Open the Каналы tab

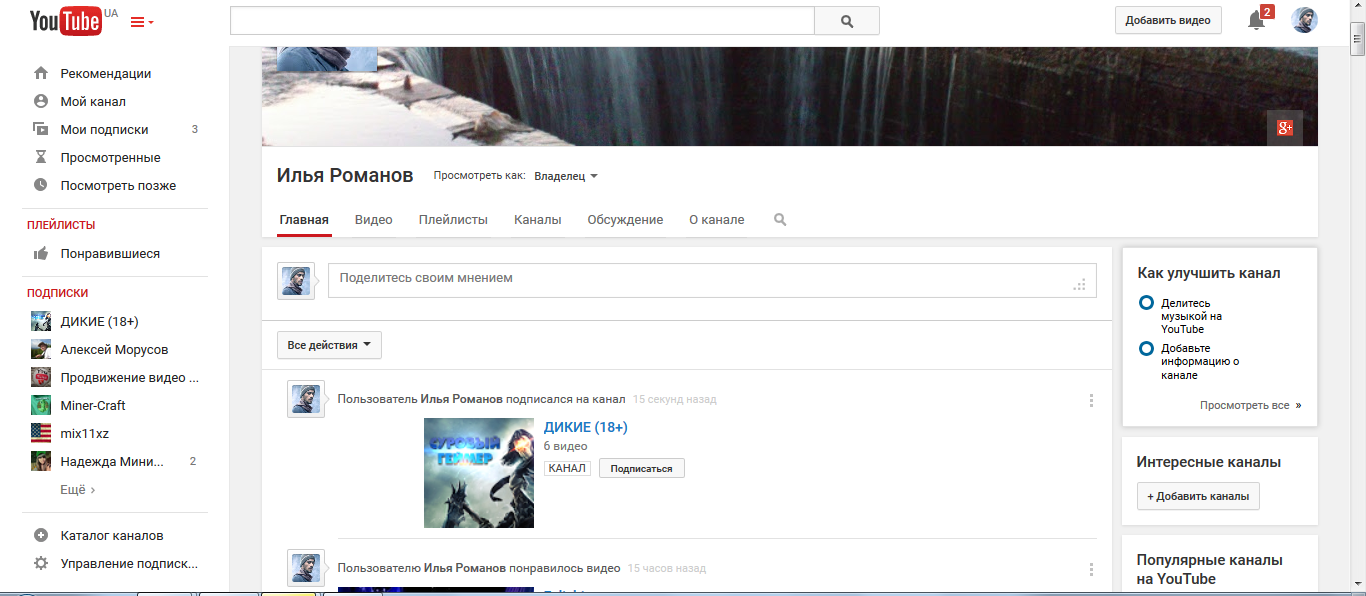click(x=538, y=220)
